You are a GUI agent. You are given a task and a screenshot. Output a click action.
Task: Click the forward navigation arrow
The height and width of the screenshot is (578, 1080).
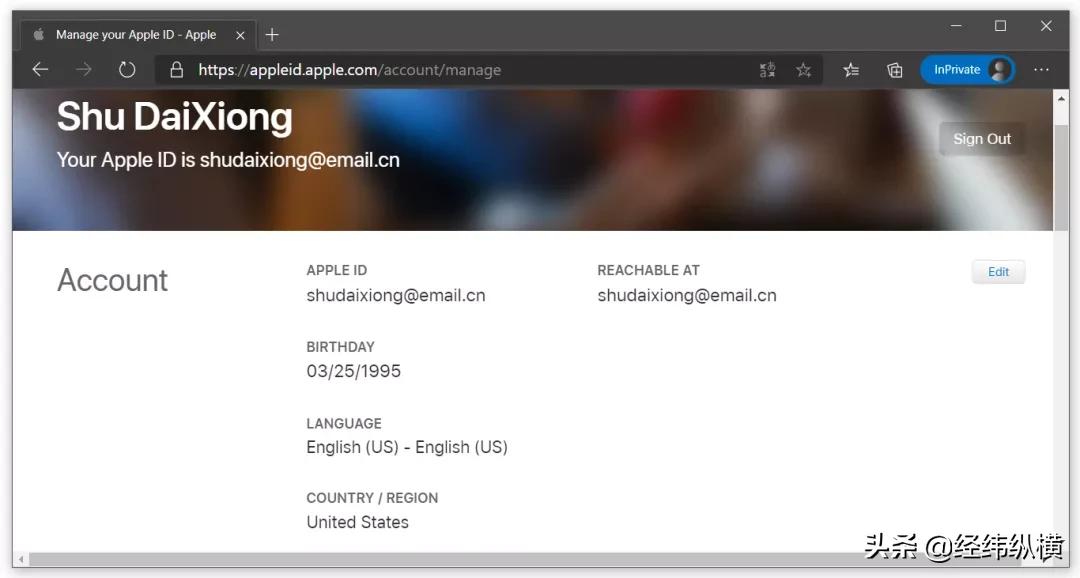[84, 69]
